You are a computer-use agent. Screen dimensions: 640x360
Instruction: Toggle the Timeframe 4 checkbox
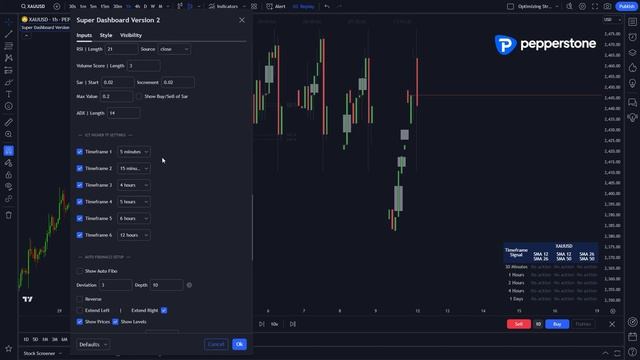coord(80,202)
